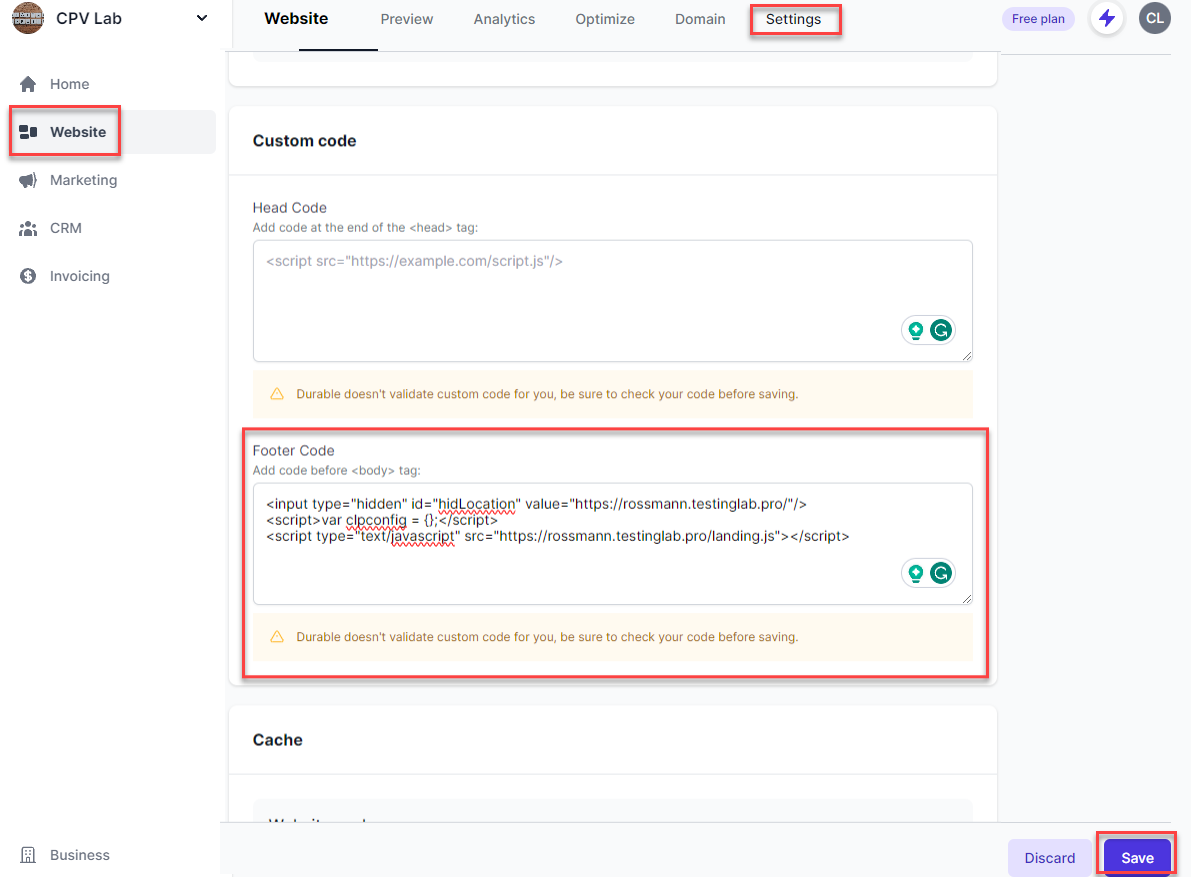Click inside the Head Code textarea

coord(612,301)
